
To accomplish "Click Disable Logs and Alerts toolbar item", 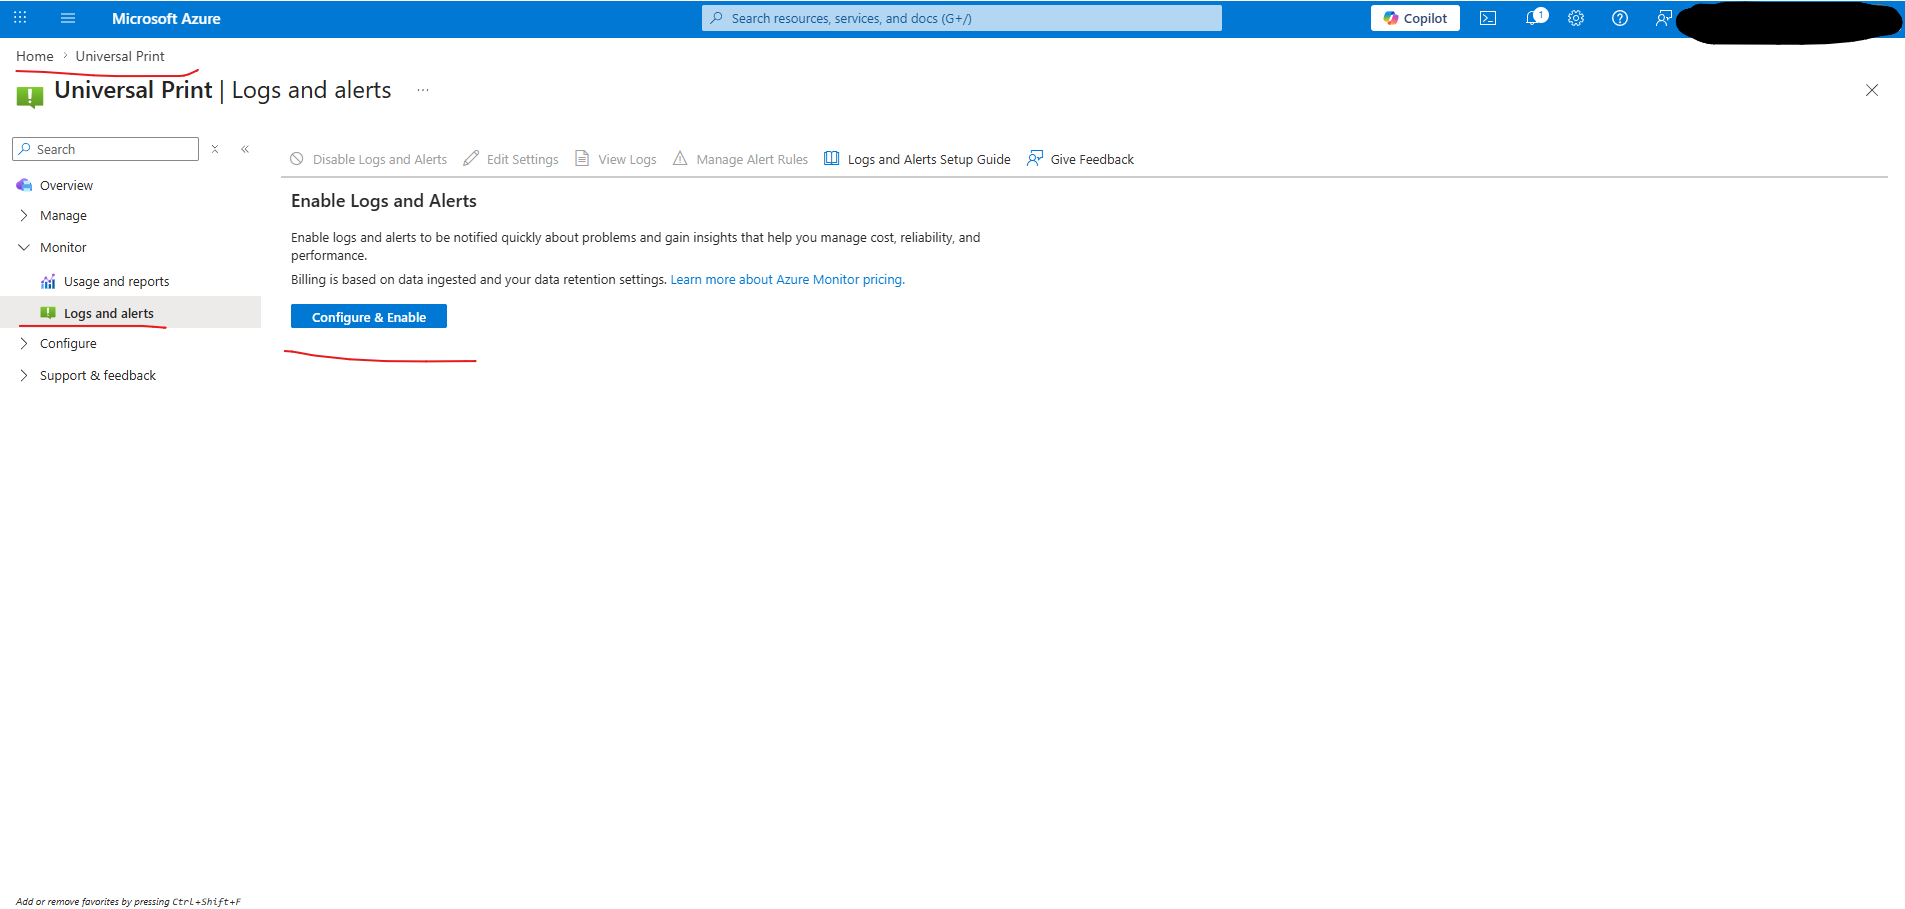I will (368, 159).
